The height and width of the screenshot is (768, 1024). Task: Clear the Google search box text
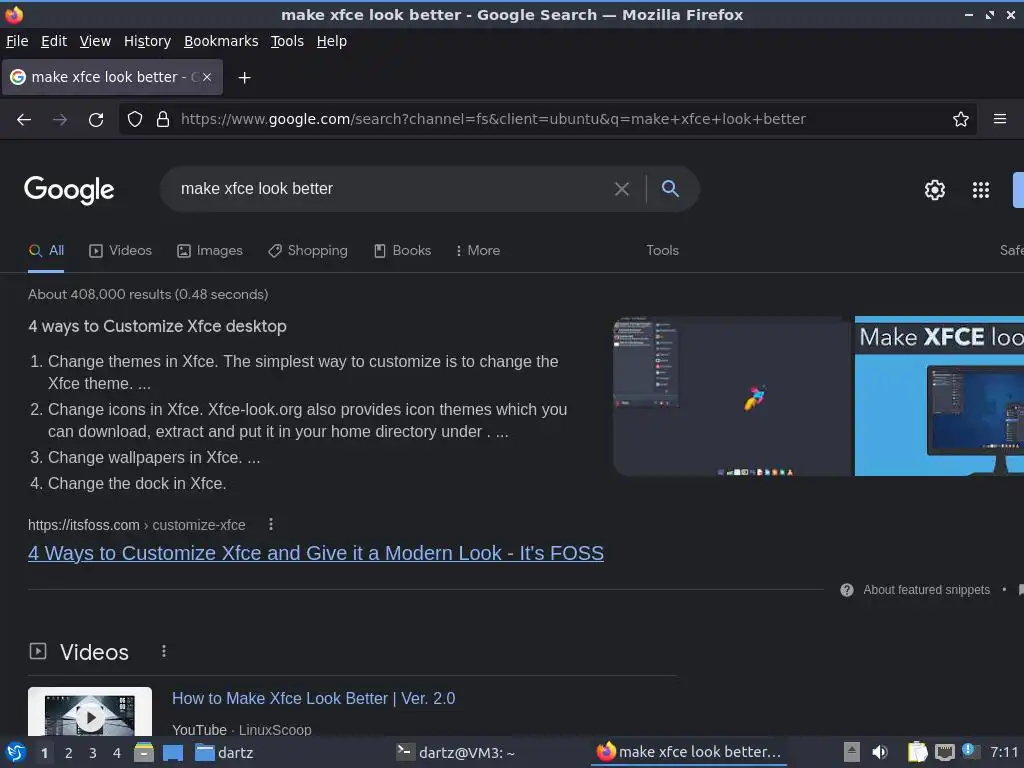click(x=622, y=189)
